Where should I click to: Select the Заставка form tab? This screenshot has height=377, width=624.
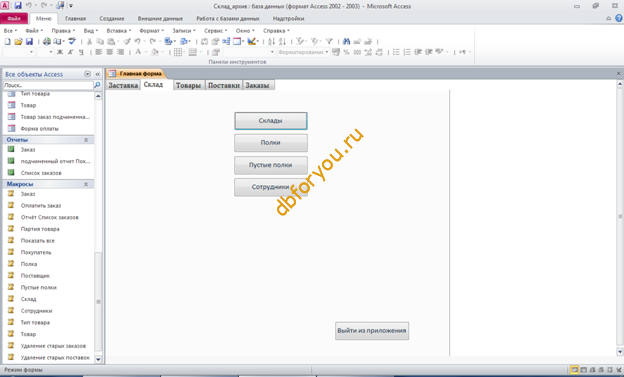pyautogui.click(x=123, y=85)
